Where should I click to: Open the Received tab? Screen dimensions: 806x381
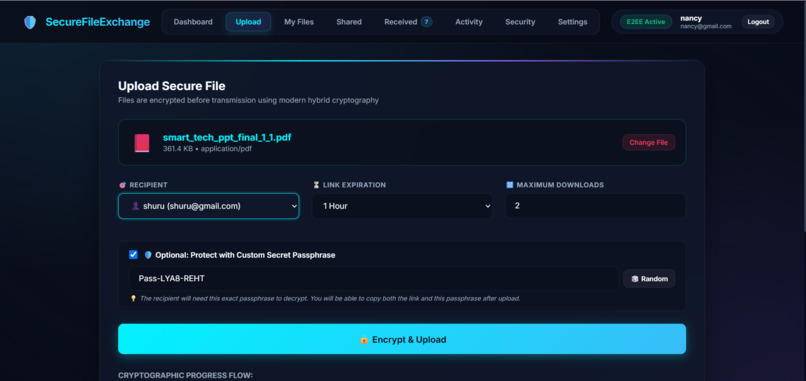tap(408, 22)
